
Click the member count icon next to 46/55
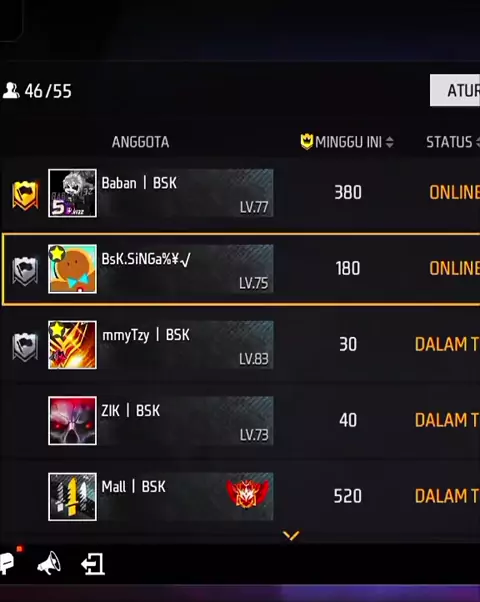click(x=11, y=91)
